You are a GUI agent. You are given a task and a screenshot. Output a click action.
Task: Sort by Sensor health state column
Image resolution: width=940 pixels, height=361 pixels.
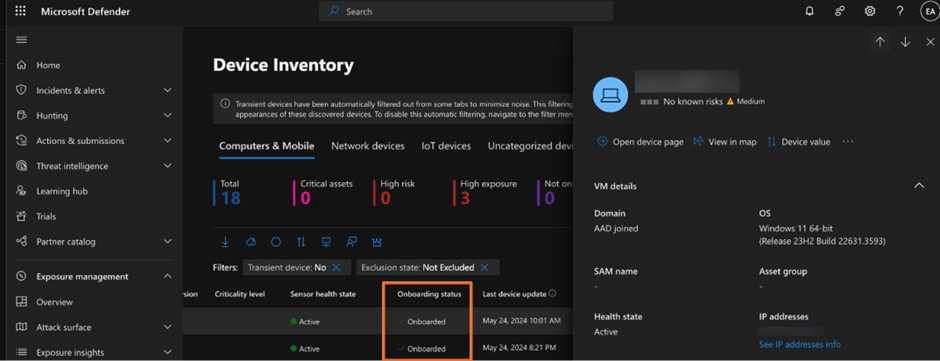tap(323, 294)
